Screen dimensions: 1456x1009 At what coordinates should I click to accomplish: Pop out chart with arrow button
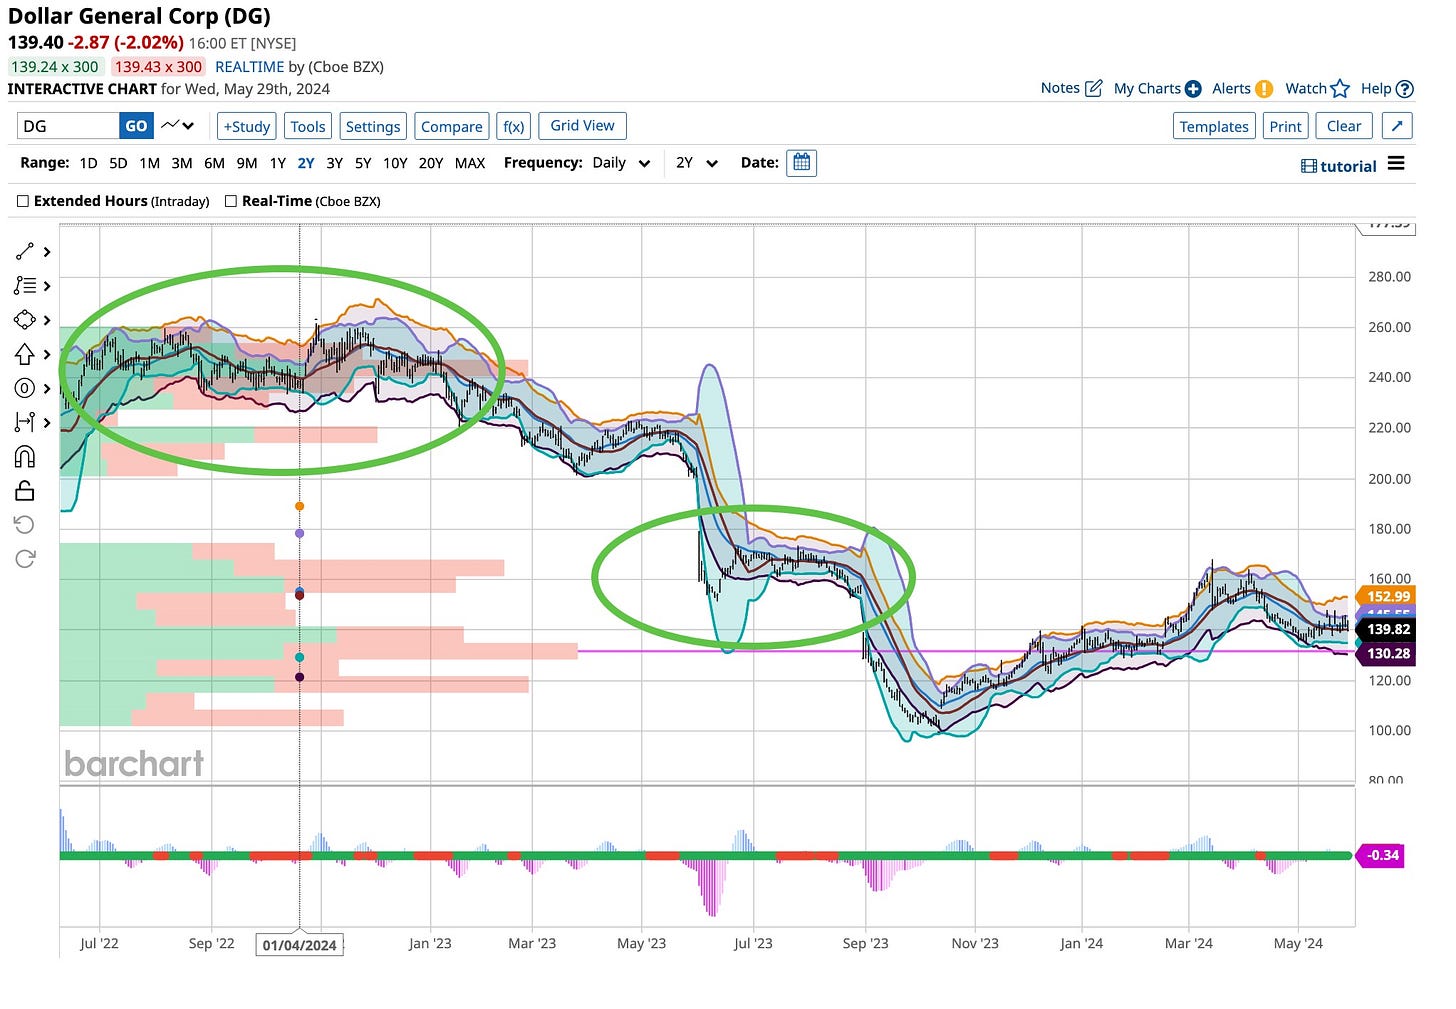[1397, 126]
